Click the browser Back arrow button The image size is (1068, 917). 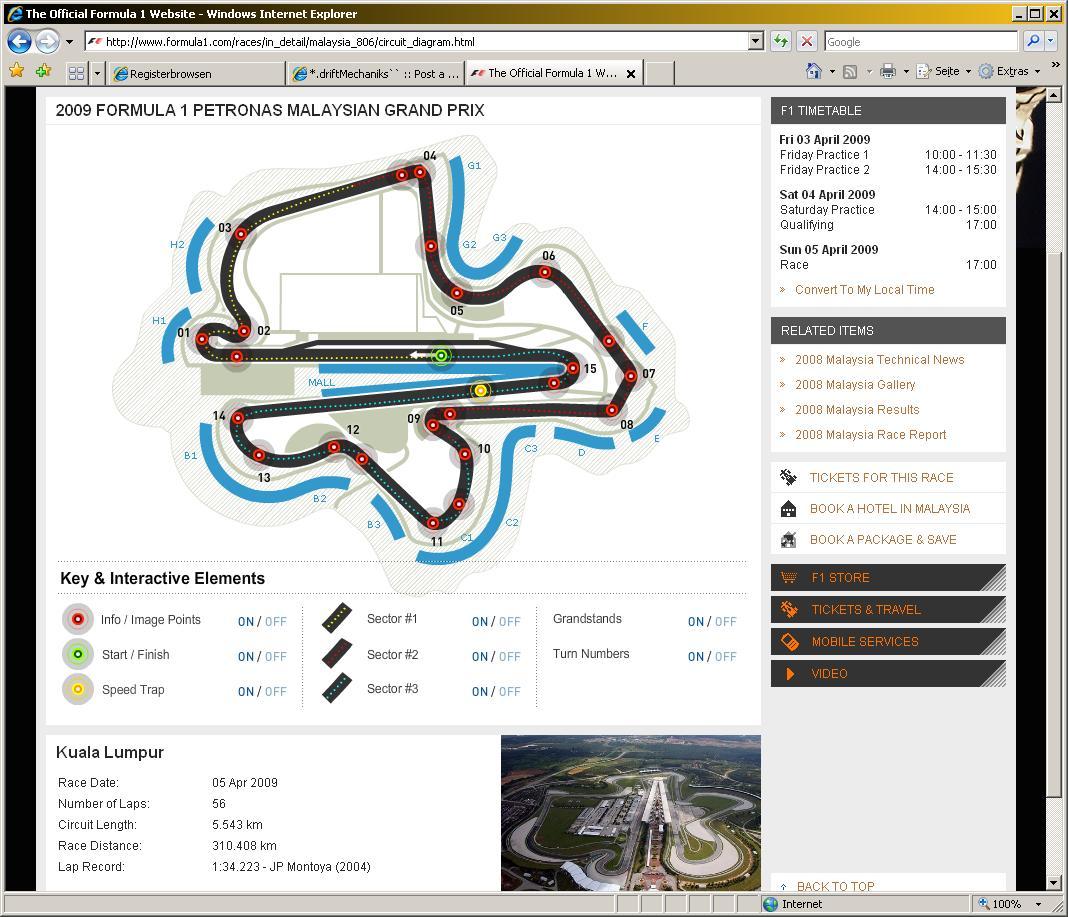(19, 42)
